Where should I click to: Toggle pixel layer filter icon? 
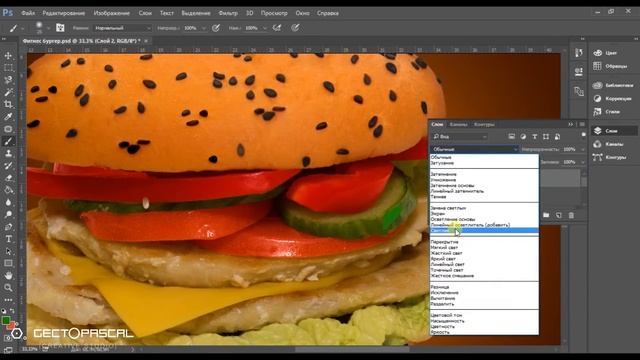tap(511, 137)
